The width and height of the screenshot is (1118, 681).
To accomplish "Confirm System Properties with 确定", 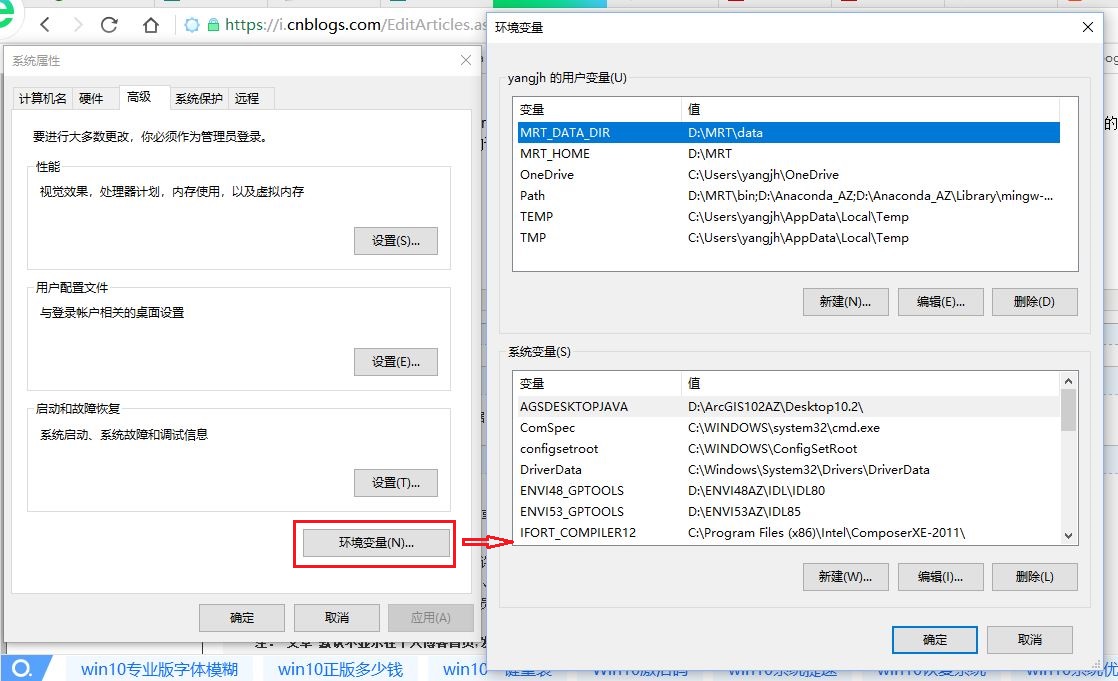I will 242,618.
